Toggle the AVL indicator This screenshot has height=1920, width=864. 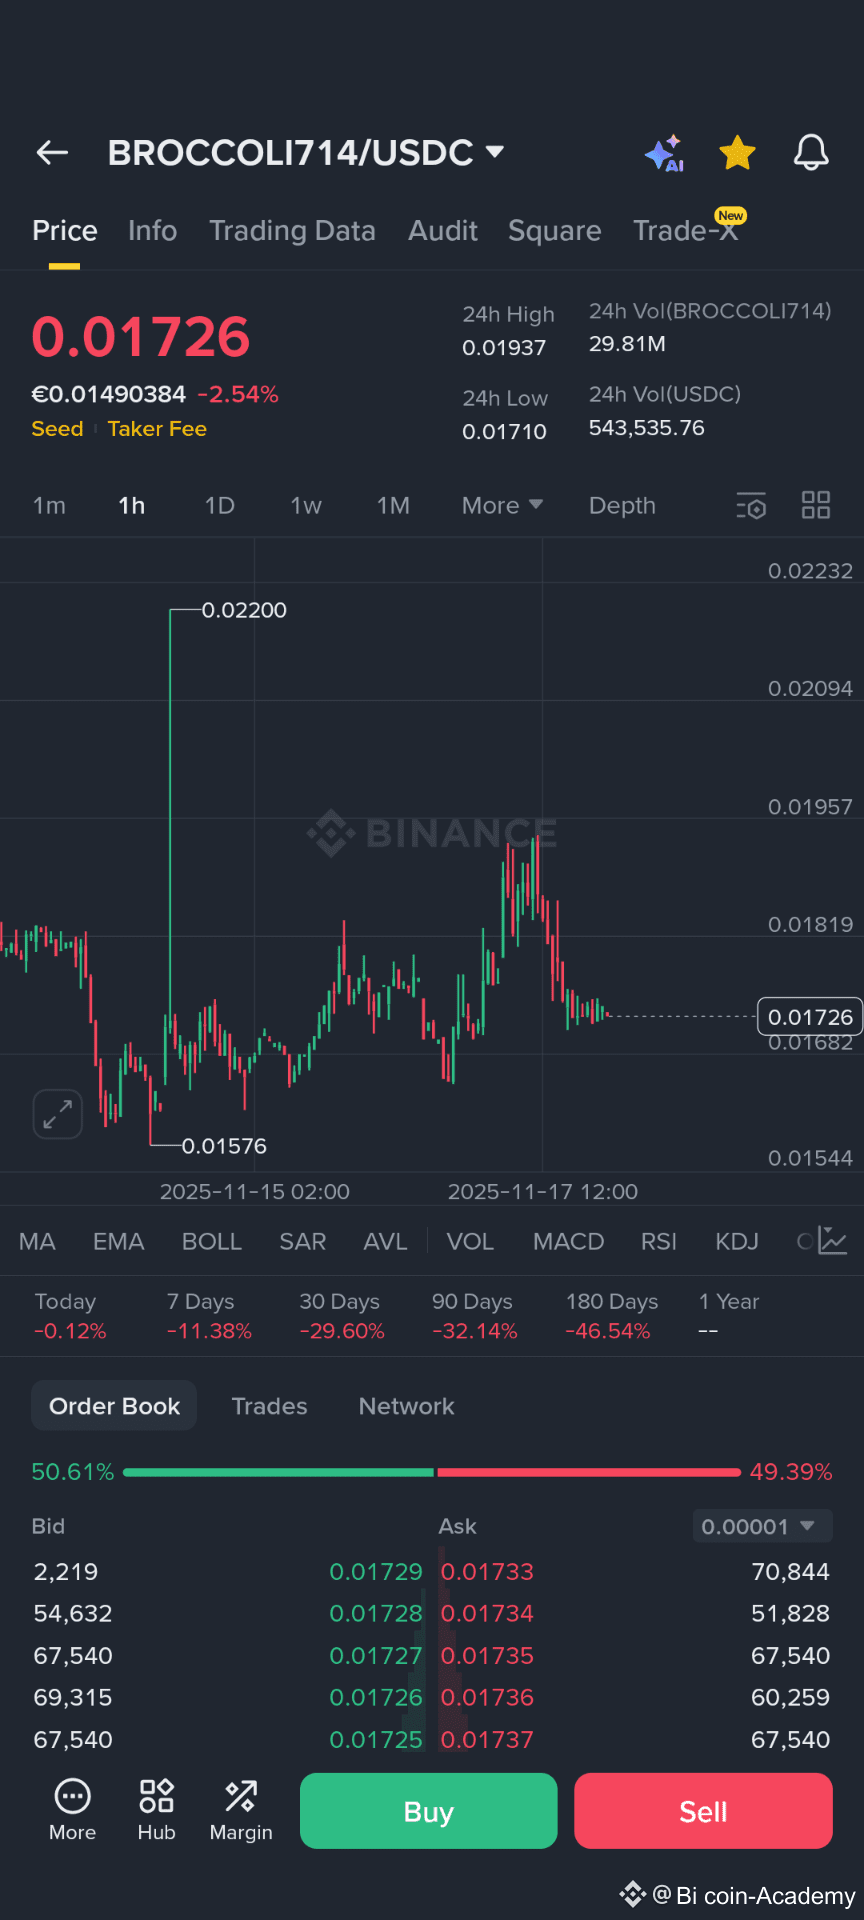385,1242
